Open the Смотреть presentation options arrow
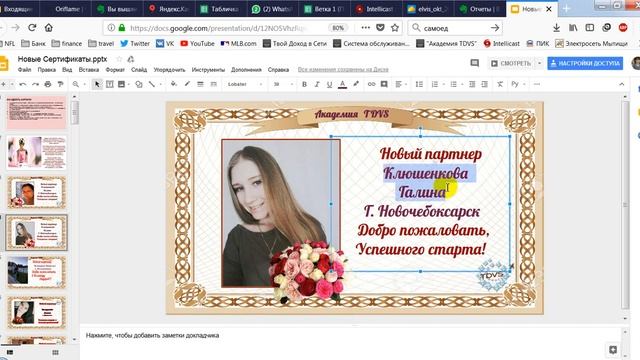640x360 pixels. (539, 63)
